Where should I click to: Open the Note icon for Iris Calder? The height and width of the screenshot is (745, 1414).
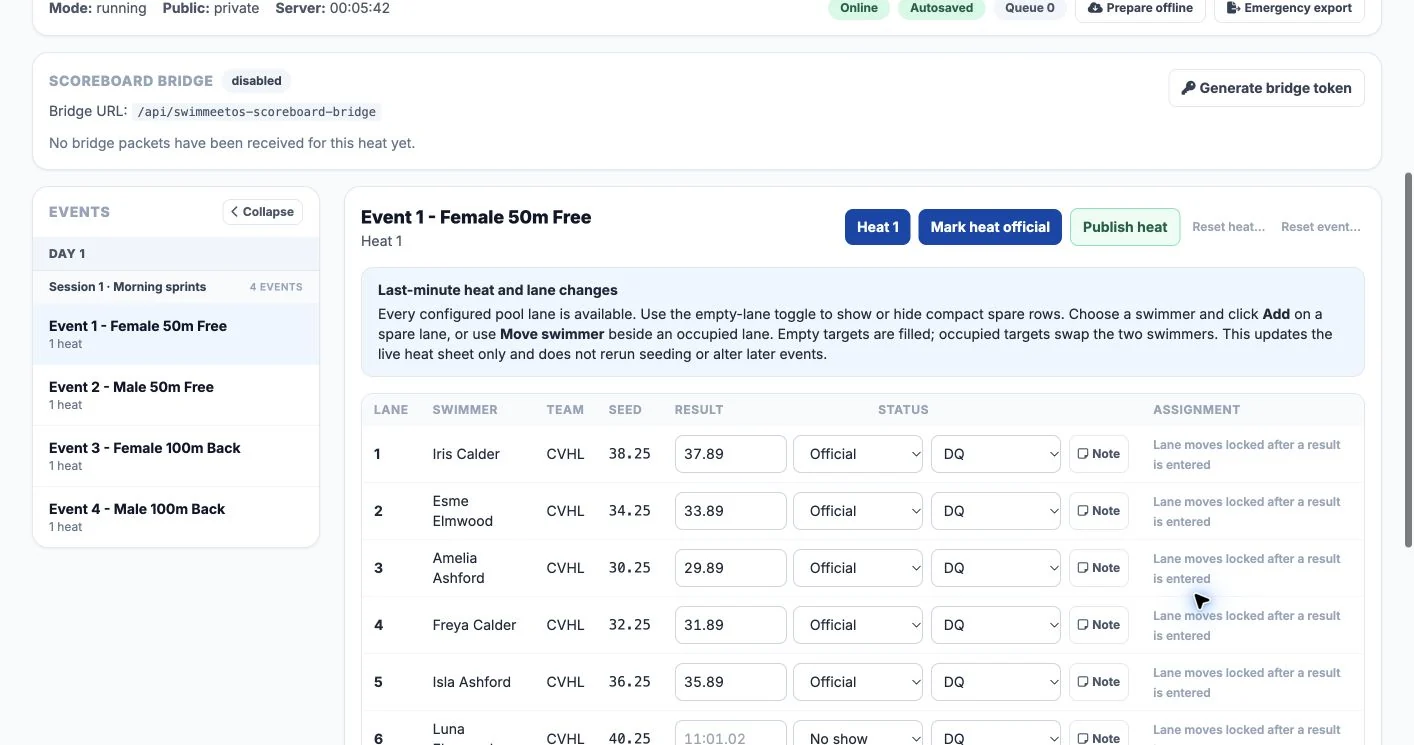point(1082,454)
